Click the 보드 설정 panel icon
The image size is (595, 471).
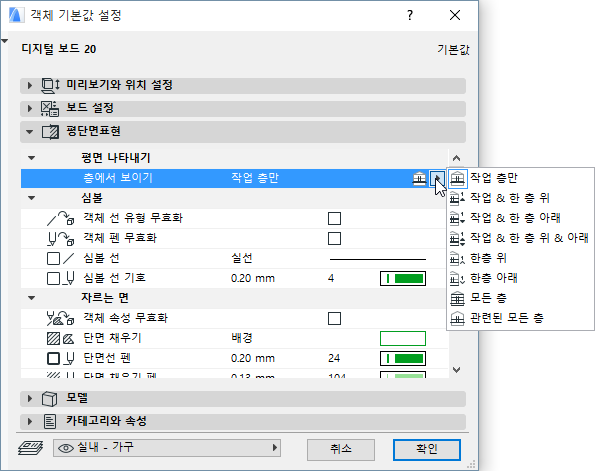click(x=50, y=109)
